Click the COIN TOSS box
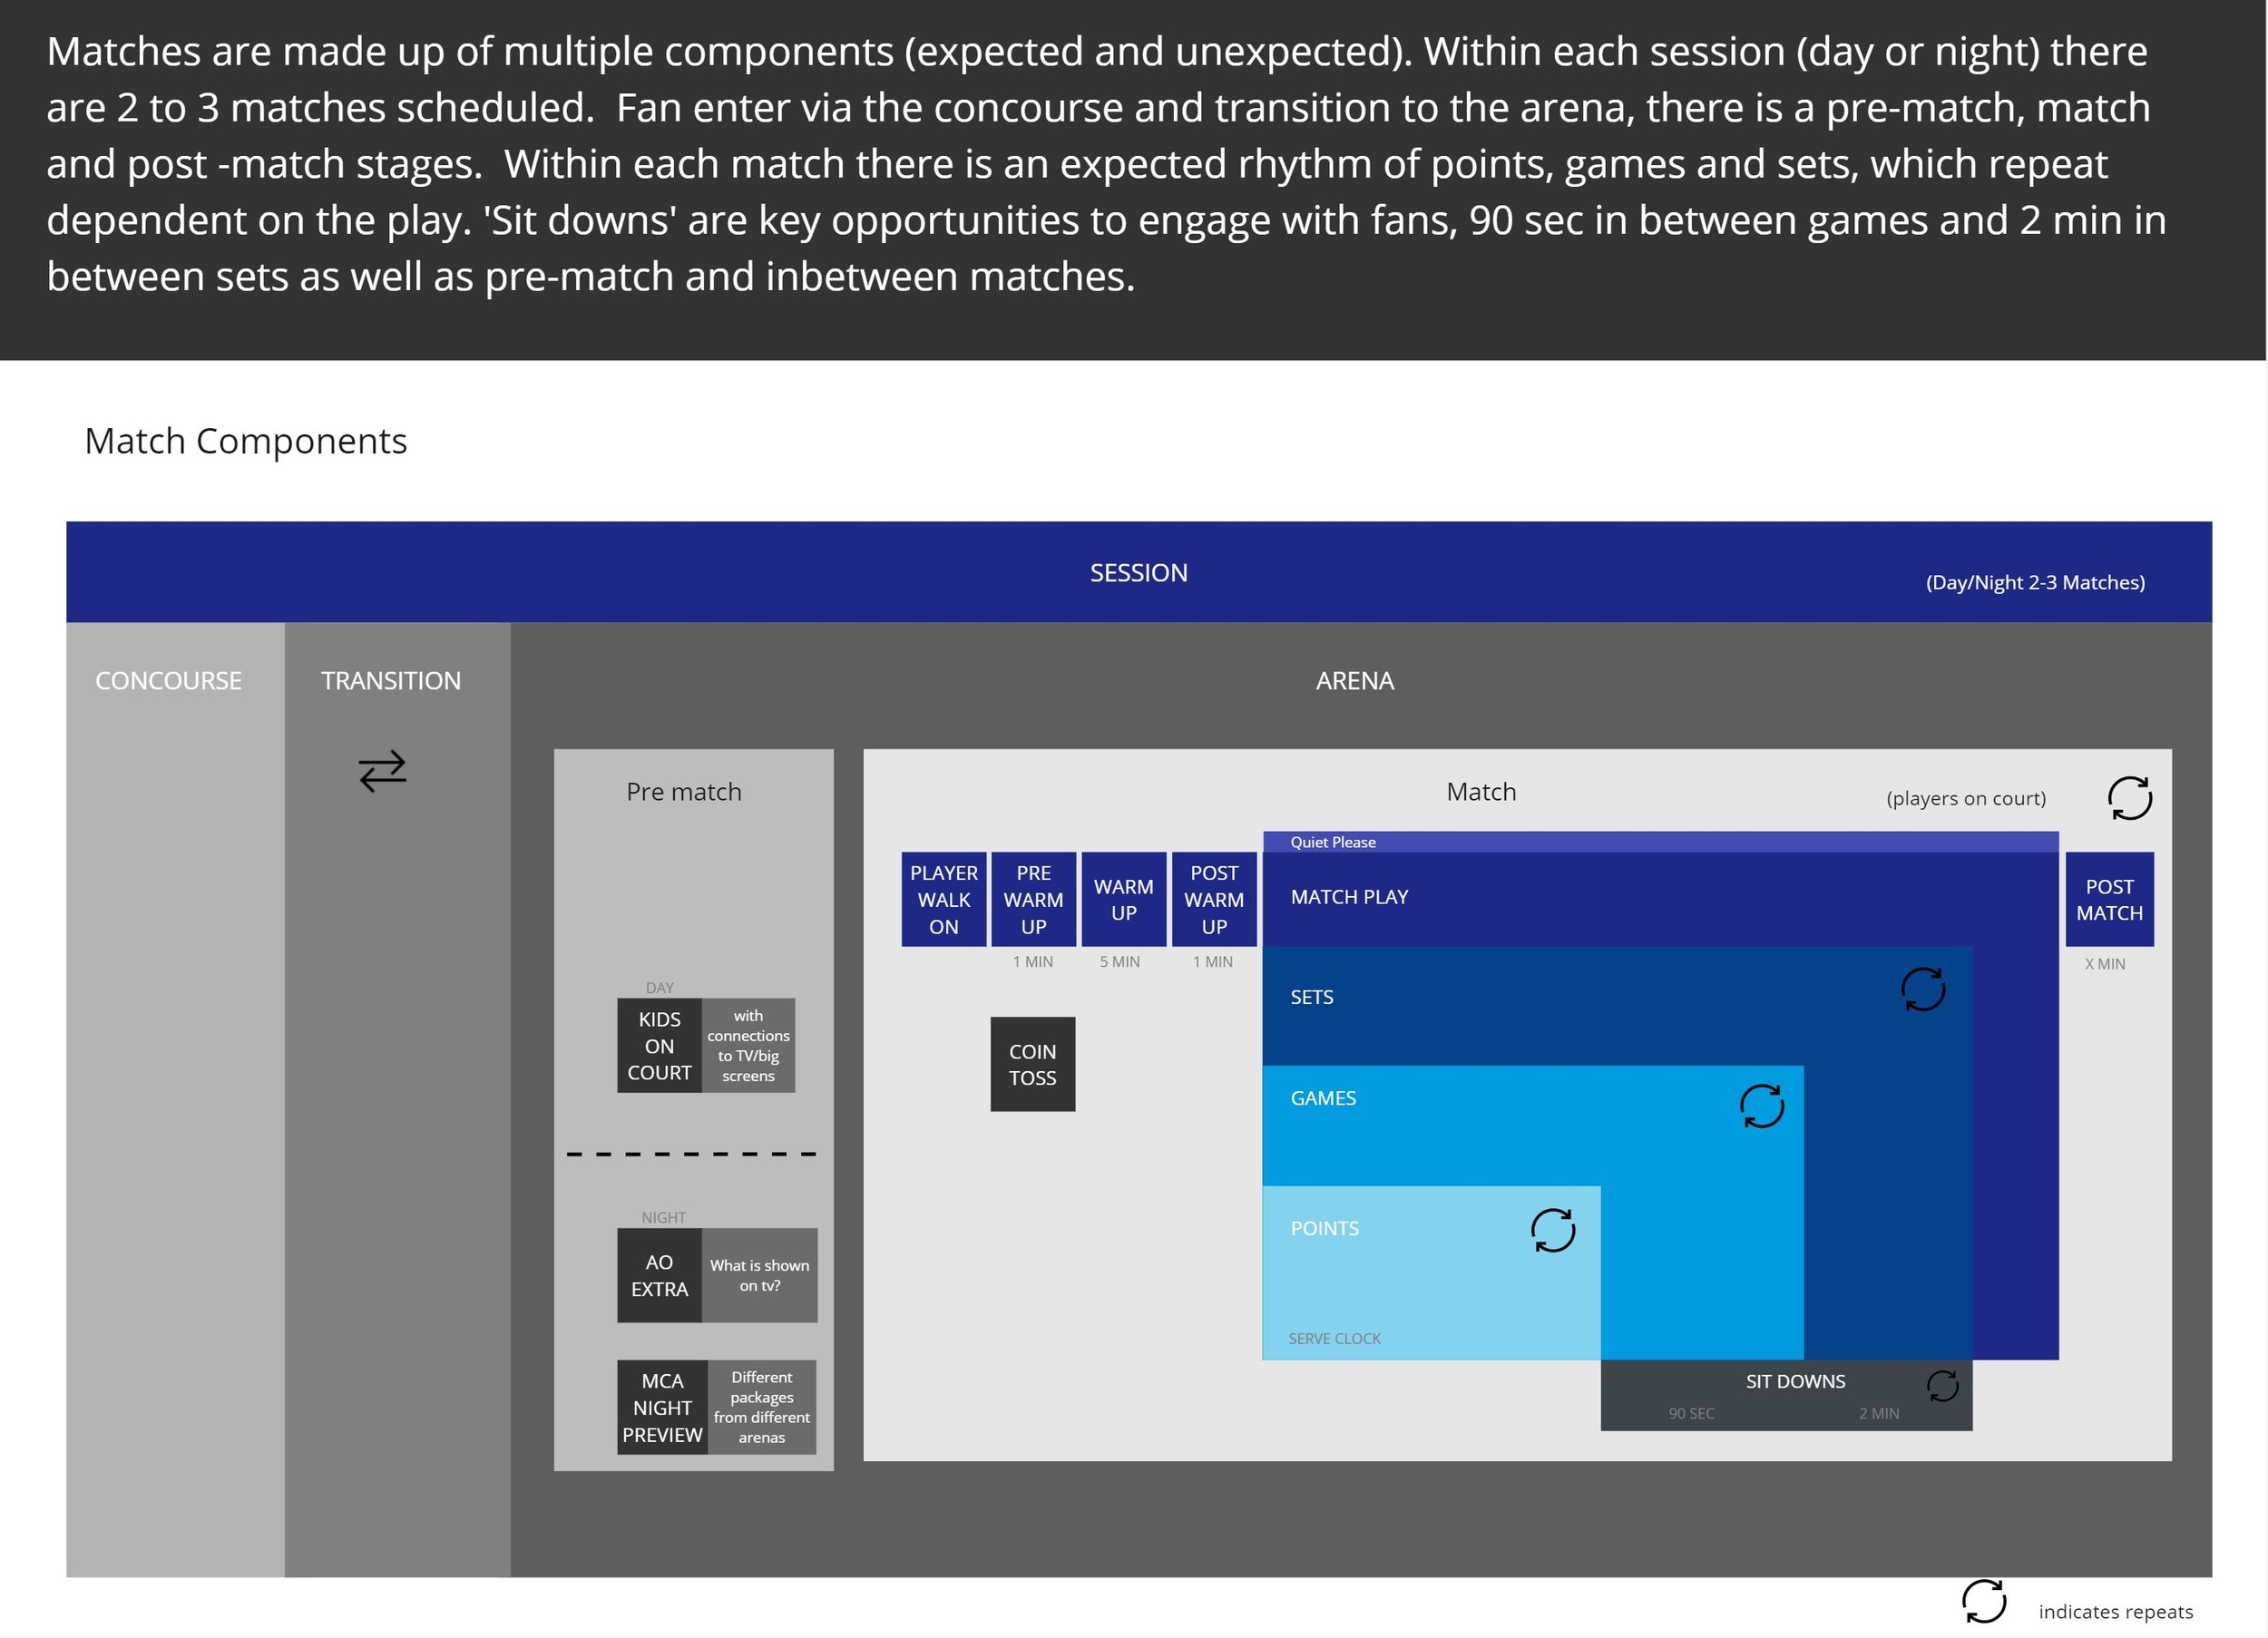Screen dimensions: 2268x1638 [x=1032, y=1064]
